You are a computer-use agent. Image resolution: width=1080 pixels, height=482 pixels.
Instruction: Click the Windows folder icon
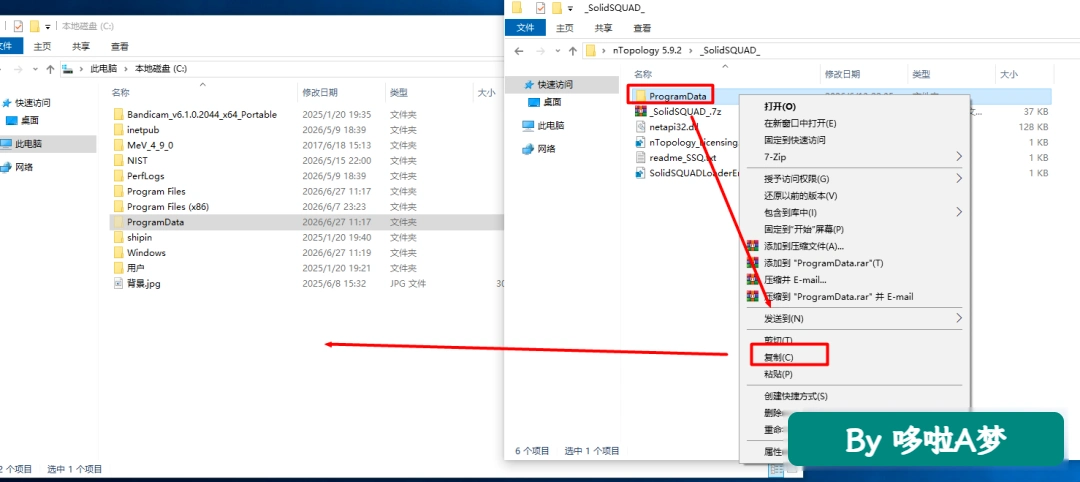118,253
